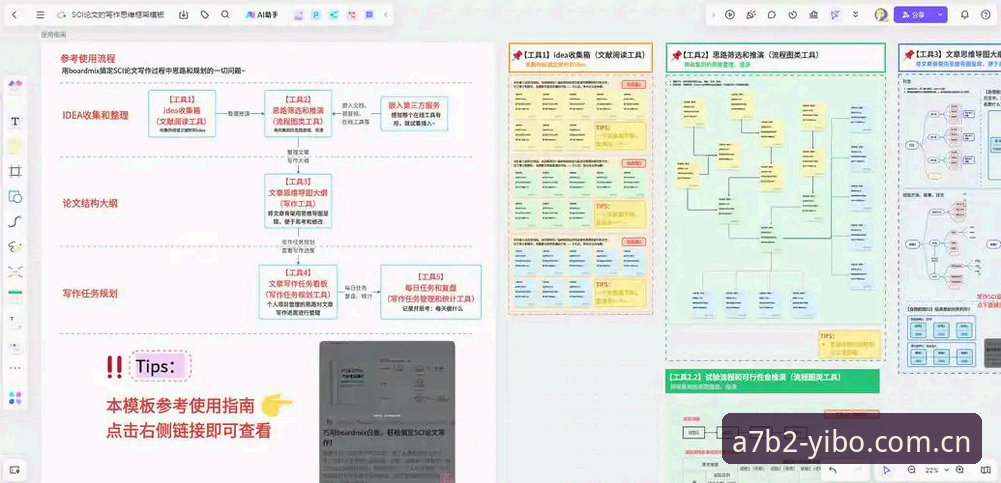
Task: Start presentation with the play icon
Action: pyautogui.click(x=730, y=15)
